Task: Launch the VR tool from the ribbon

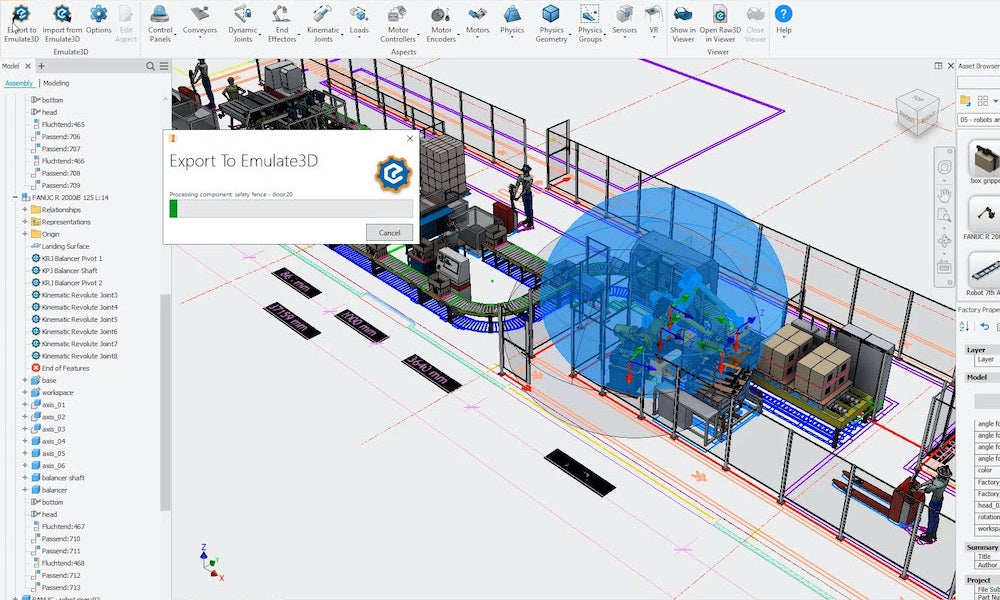Action: point(653,20)
